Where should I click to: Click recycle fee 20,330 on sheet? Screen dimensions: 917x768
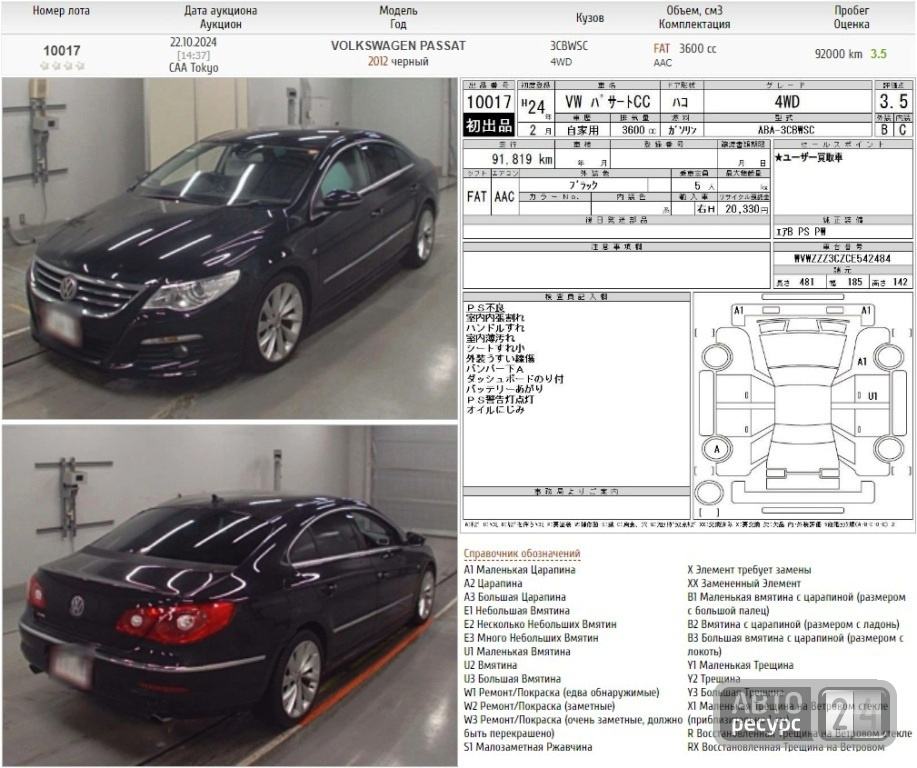(746, 209)
